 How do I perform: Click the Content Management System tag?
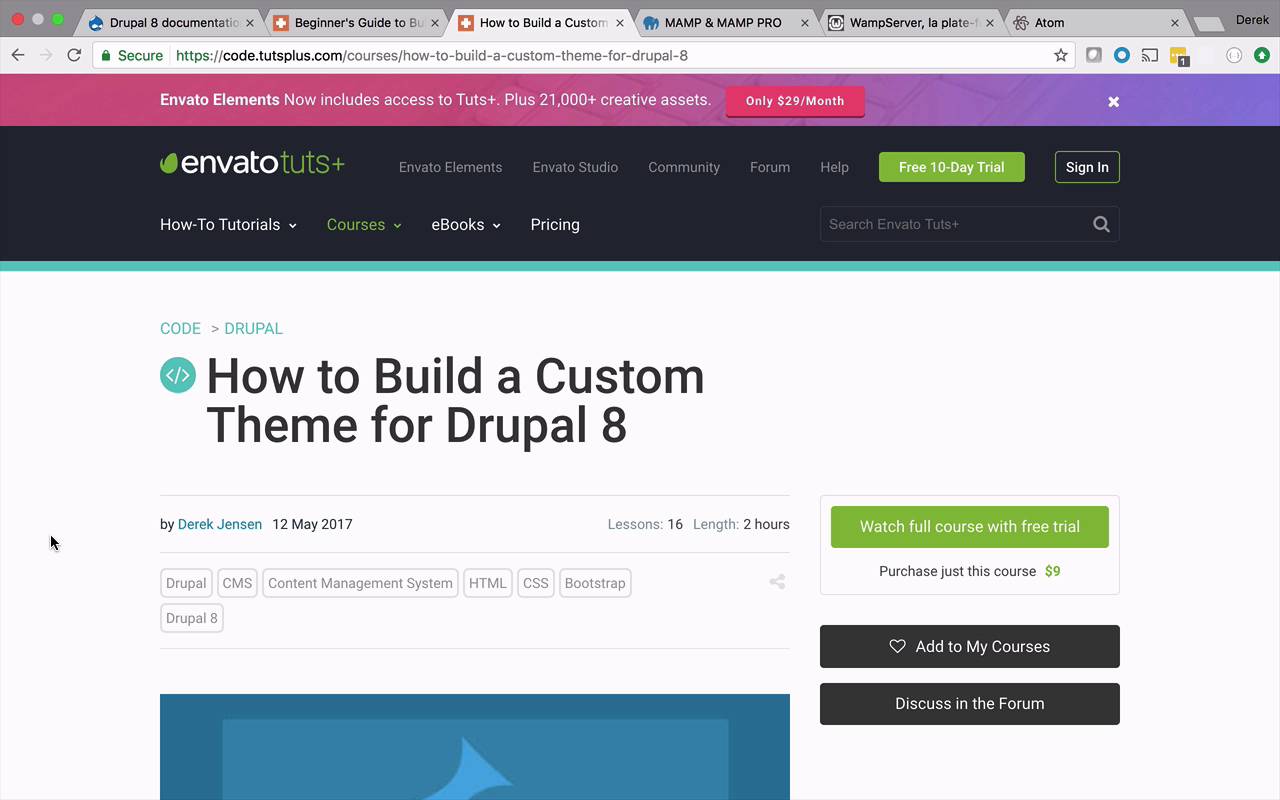coord(360,583)
